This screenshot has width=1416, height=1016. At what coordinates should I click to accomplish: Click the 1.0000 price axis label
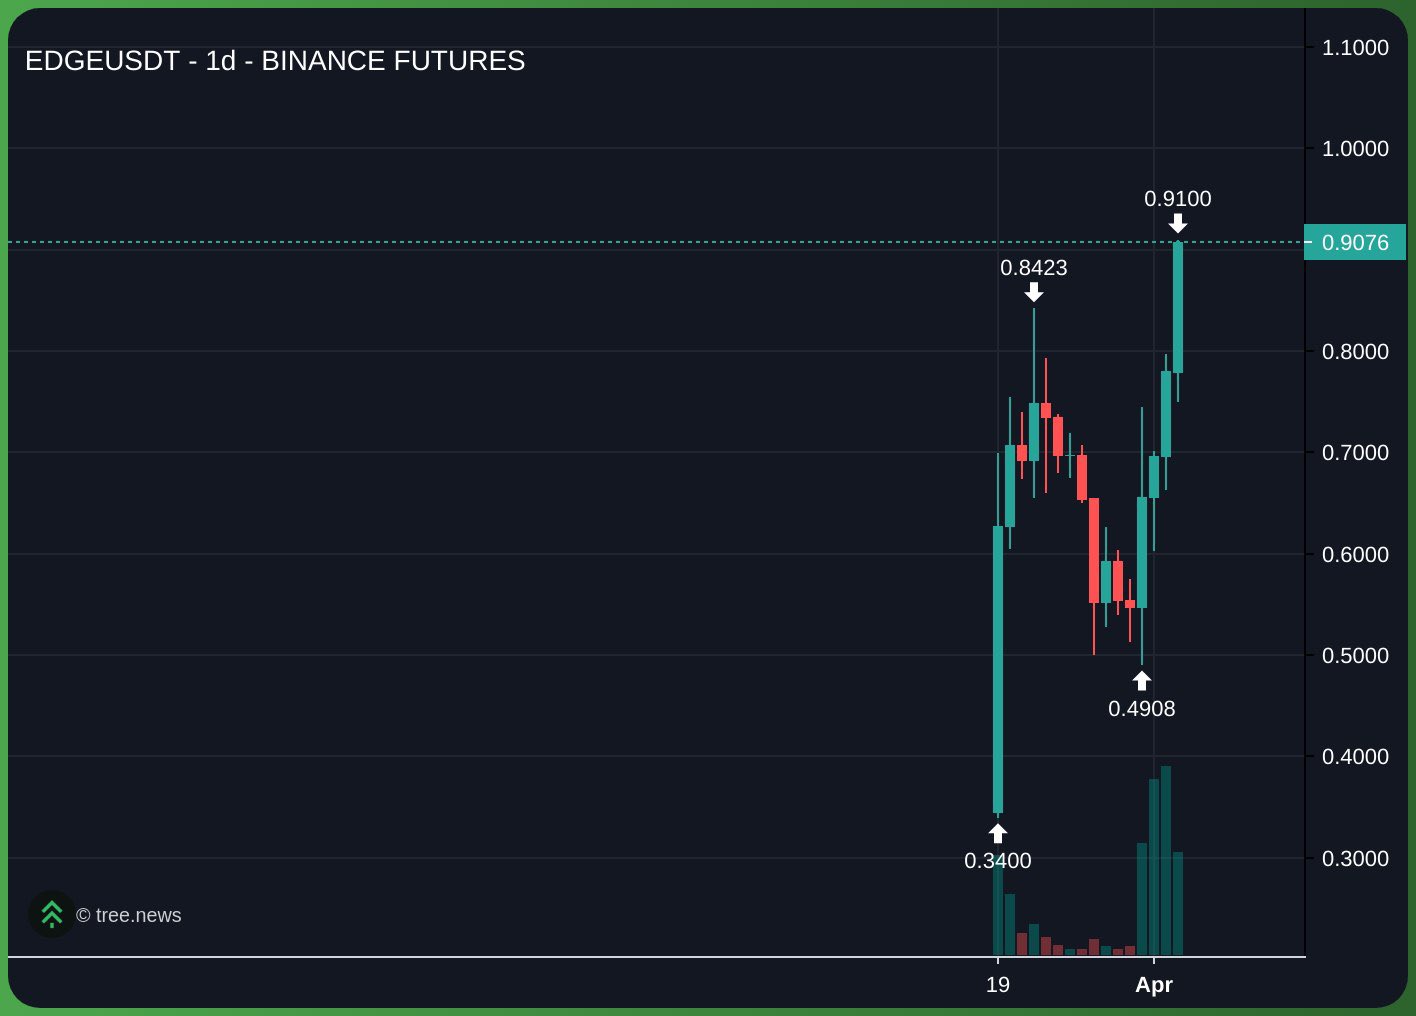[1355, 149]
